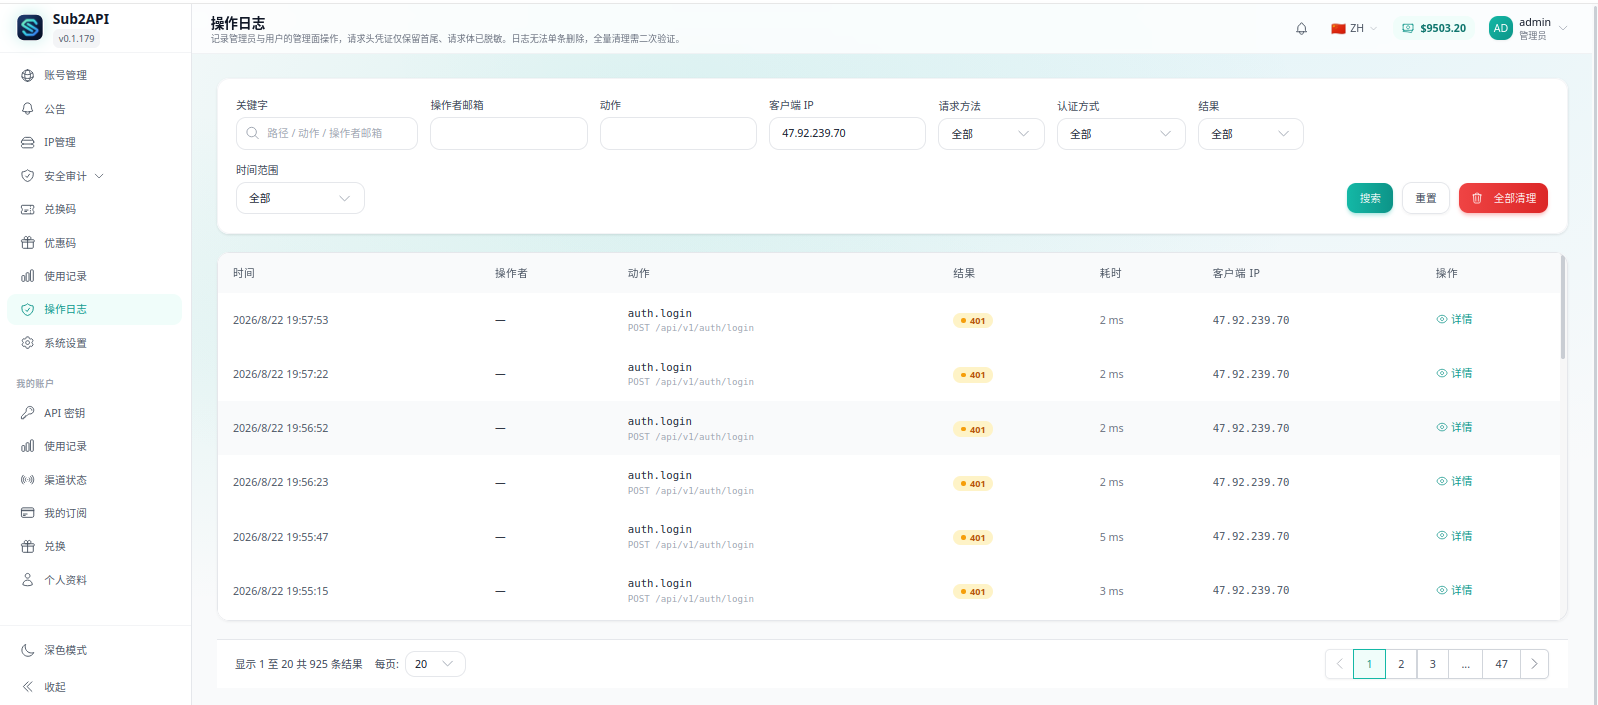The image size is (1598, 705).
Task: Click trash icon on 全部清理 button
Action: (1477, 198)
